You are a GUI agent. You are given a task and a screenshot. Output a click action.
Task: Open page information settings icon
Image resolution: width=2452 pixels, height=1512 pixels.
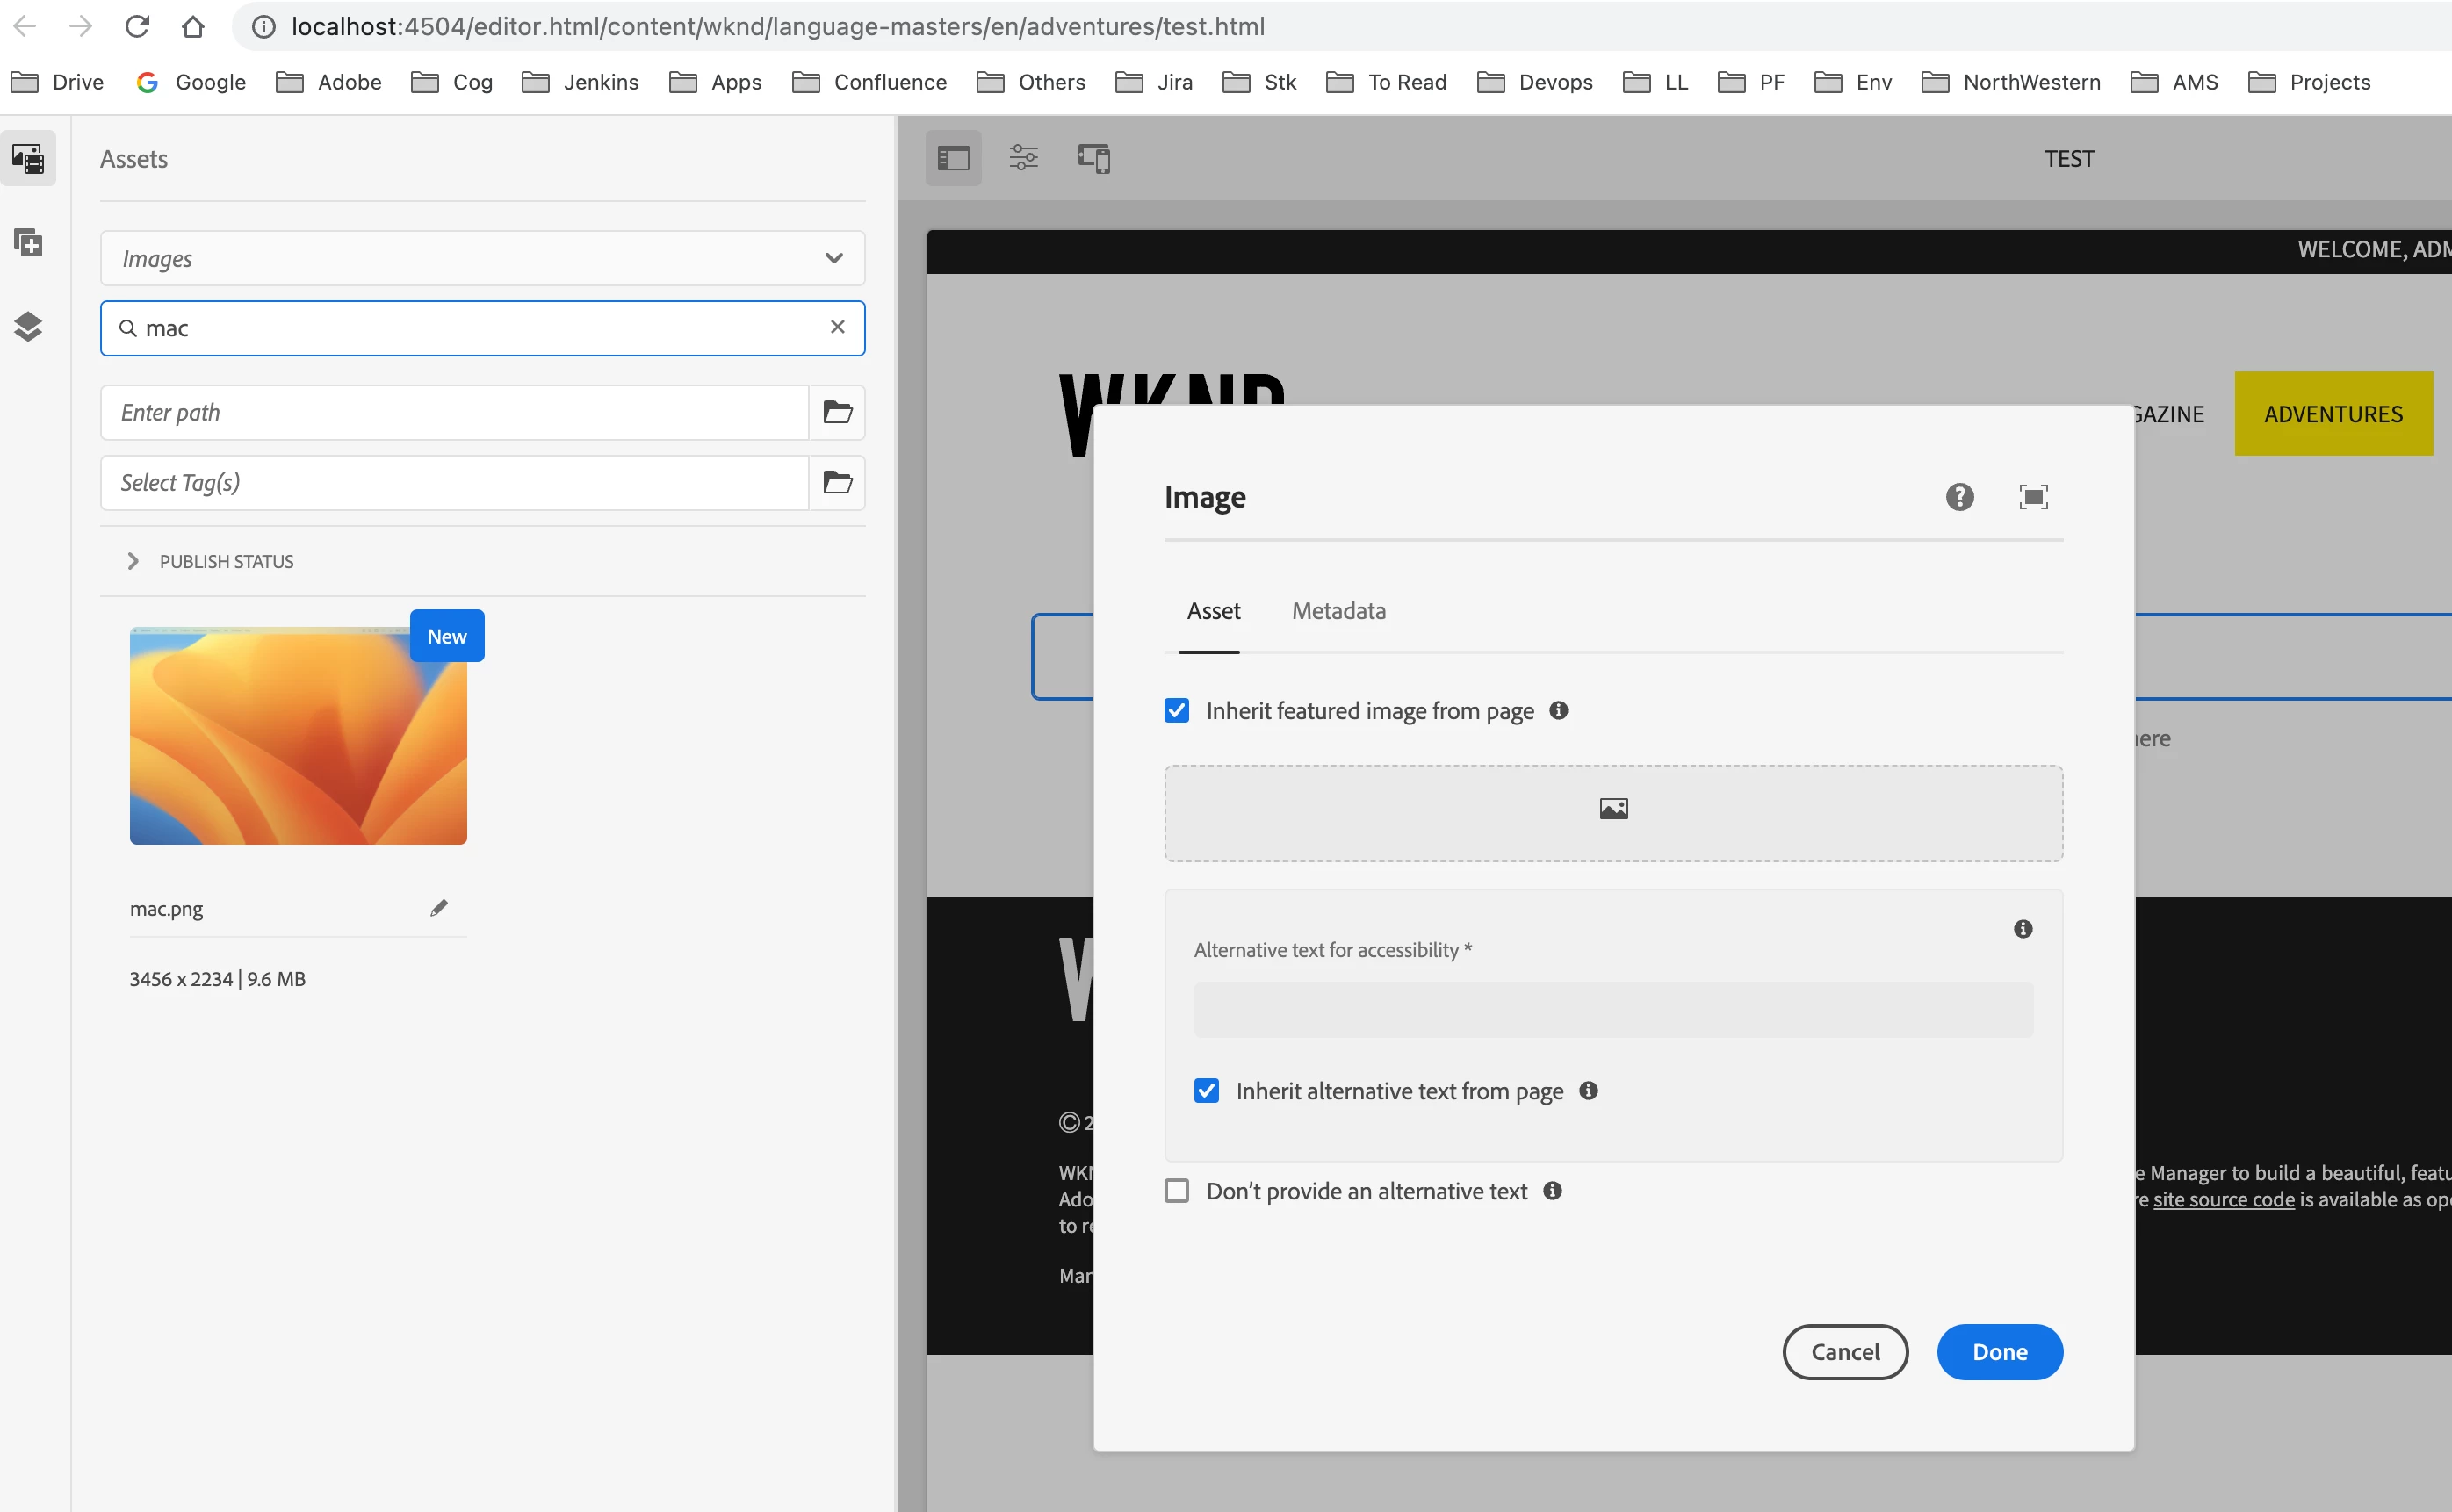pos(1023,158)
